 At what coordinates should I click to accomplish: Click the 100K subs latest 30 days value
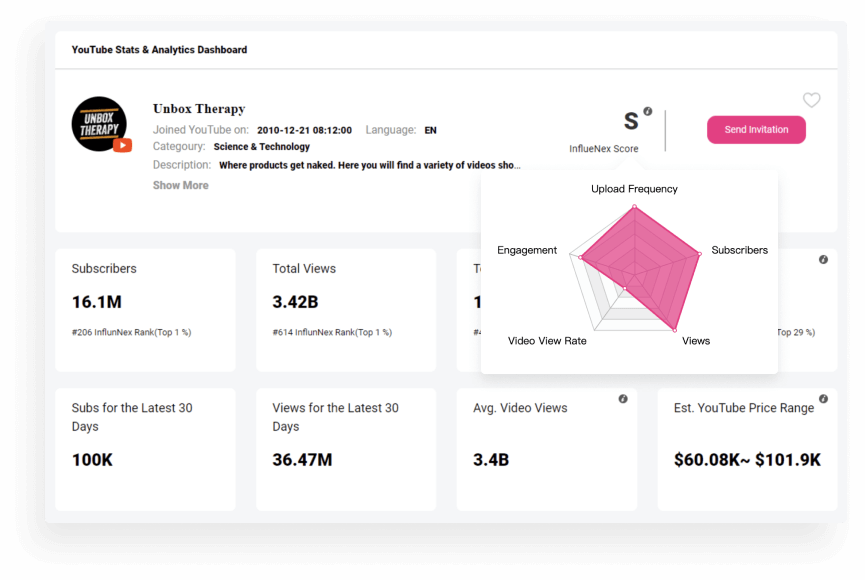92,460
